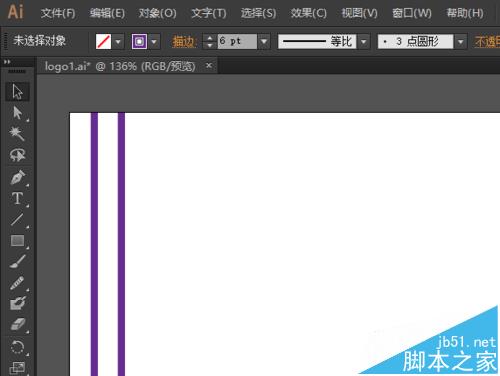Close the logo1.ai document tab
Viewport: 500px width, 376px height.
coord(209,65)
